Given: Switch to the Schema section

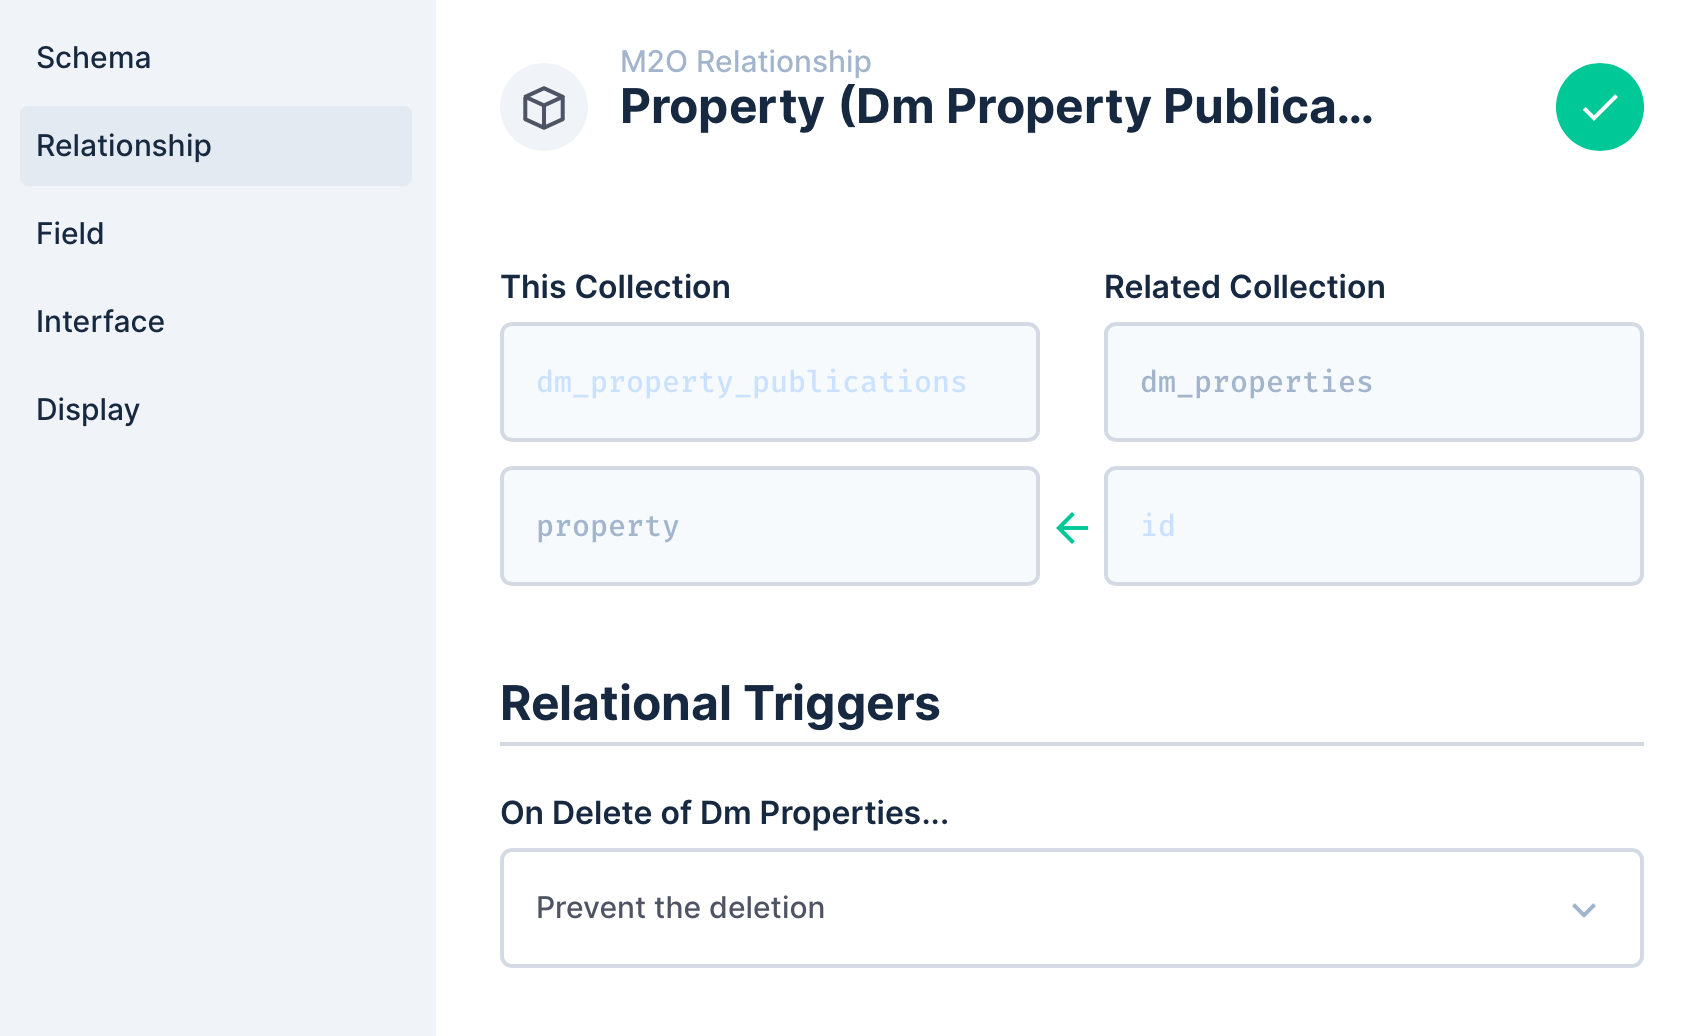Looking at the screenshot, I should tap(93, 57).
